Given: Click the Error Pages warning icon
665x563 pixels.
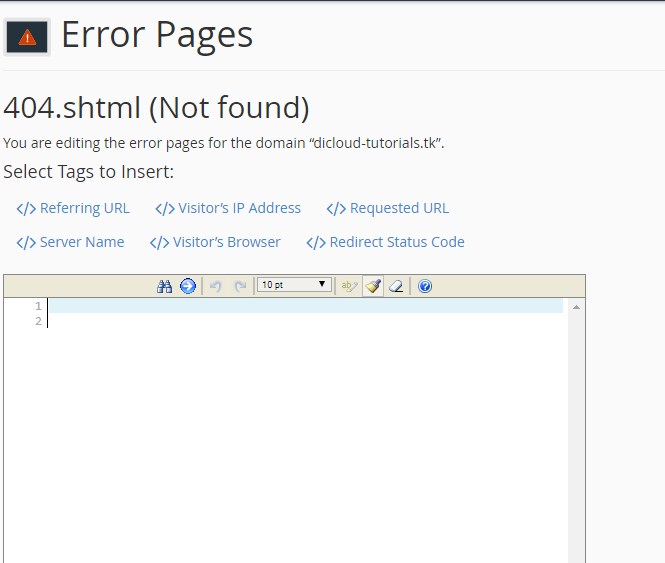Looking at the screenshot, I should tap(27, 37).
